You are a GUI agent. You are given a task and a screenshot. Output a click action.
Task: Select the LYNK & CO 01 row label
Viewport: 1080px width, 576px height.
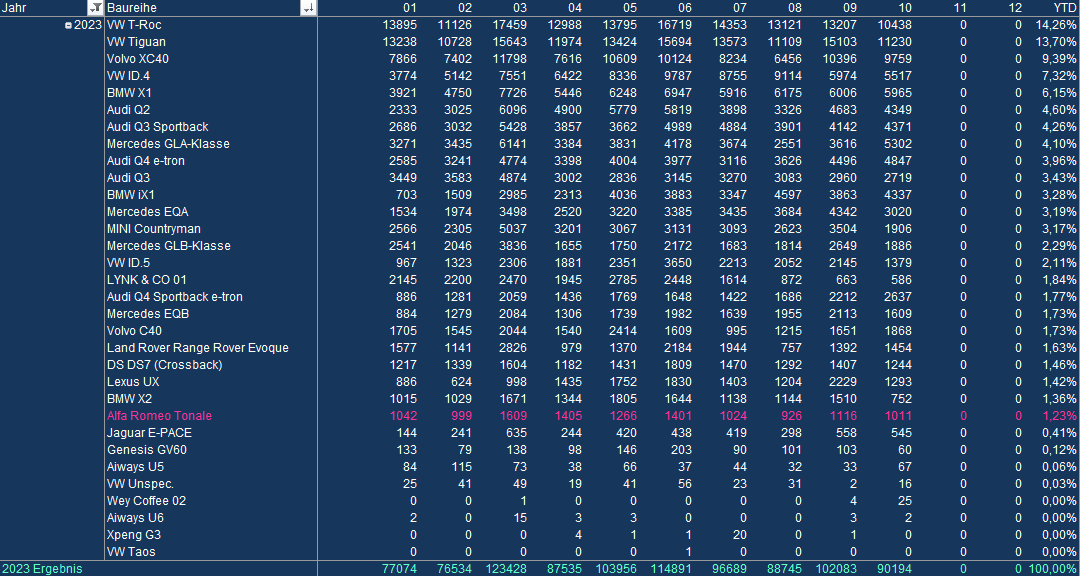tap(147, 280)
